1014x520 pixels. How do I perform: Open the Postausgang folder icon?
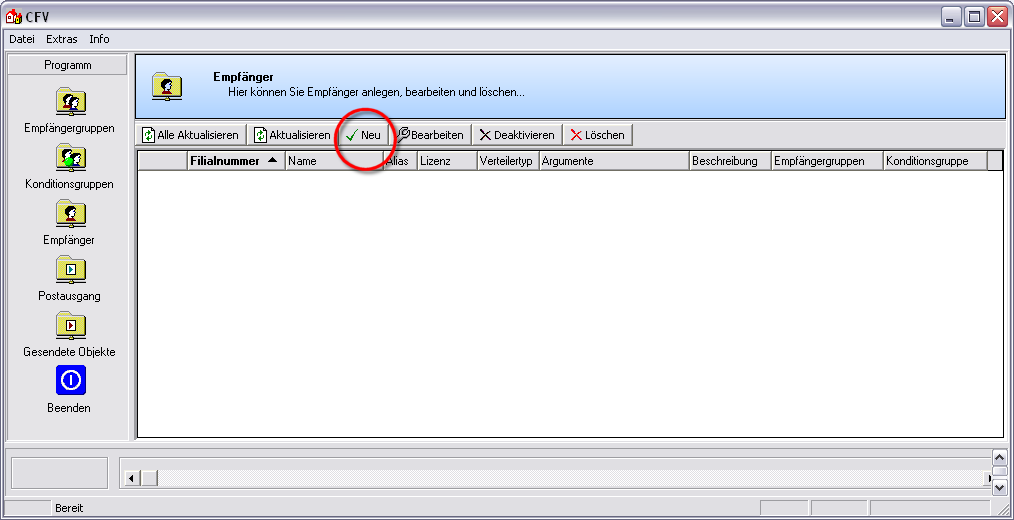pos(70,269)
